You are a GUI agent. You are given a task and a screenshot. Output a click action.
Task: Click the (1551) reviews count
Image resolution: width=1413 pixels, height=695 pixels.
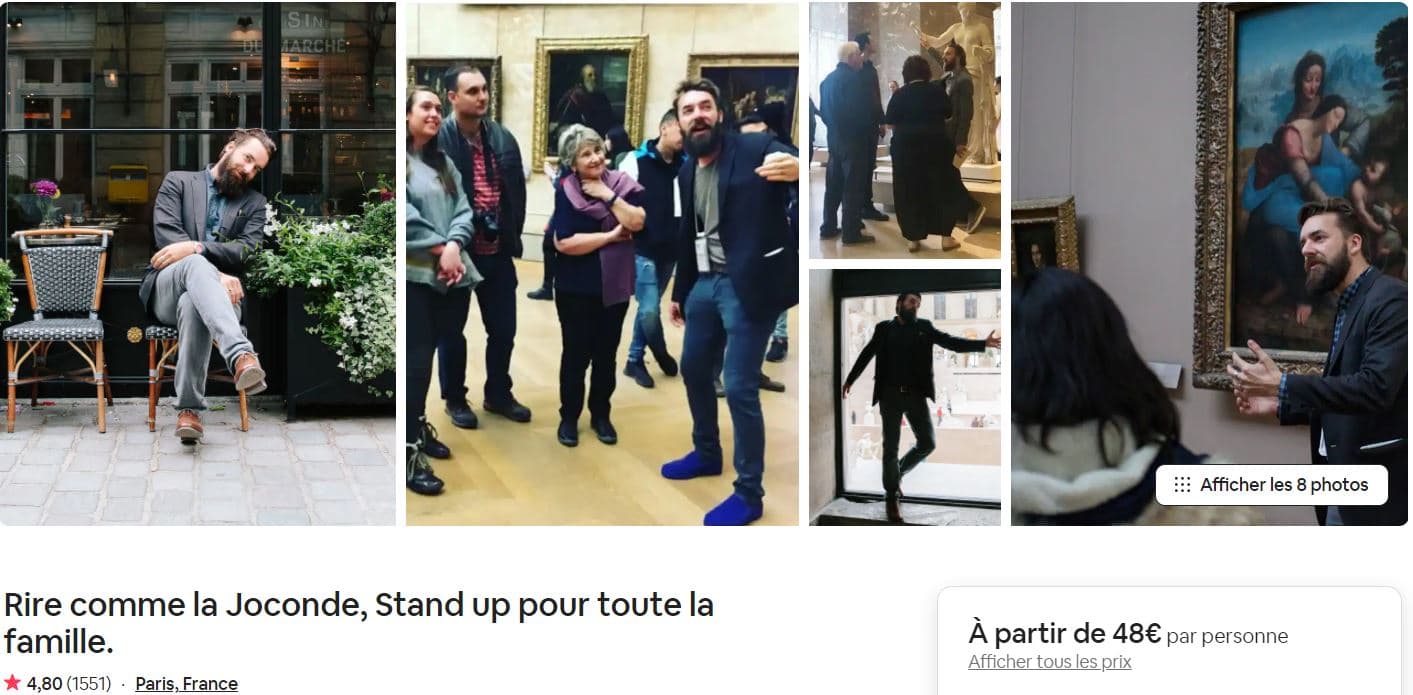88,684
